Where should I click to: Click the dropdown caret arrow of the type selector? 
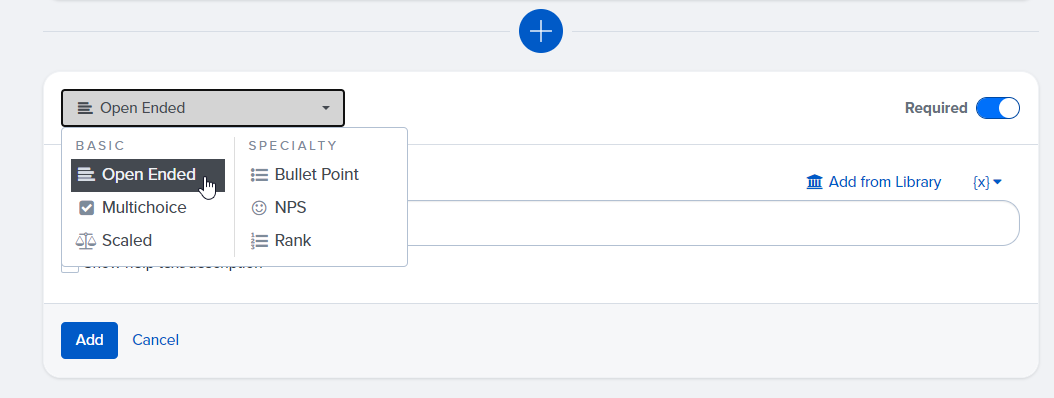[325, 108]
